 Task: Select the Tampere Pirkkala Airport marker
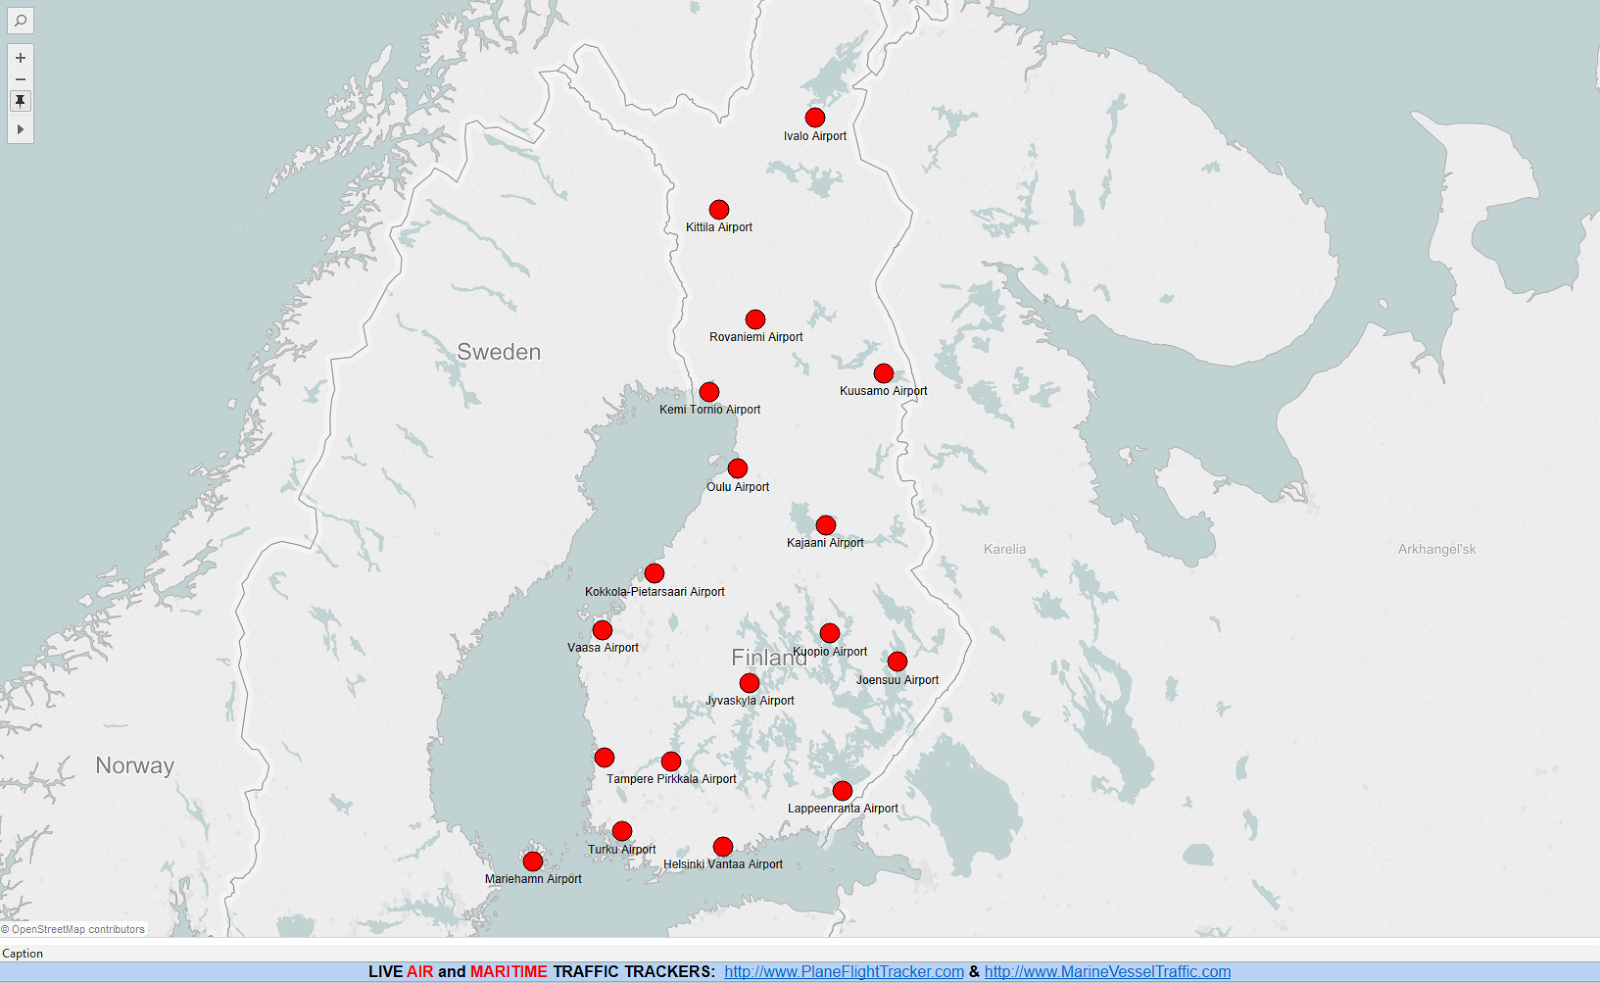(670, 759)
